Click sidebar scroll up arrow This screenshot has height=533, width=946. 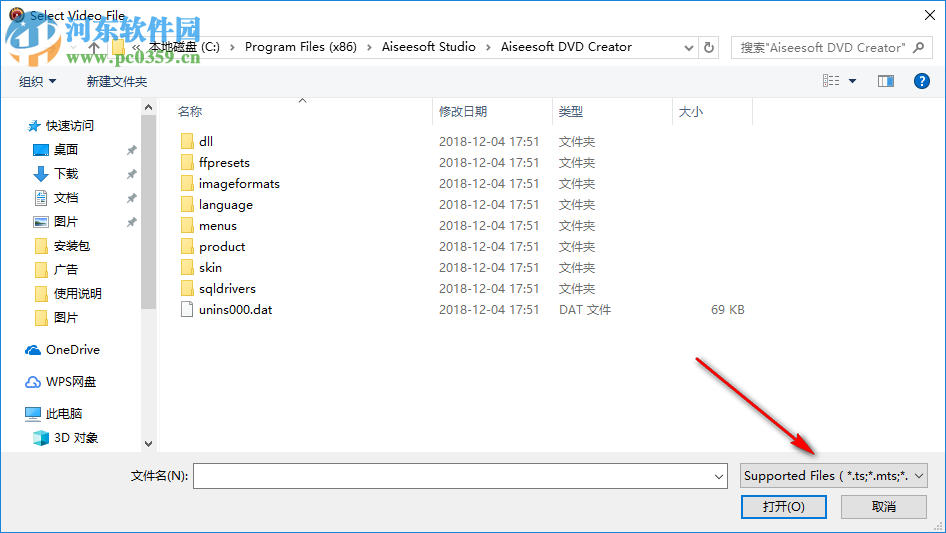point(148,107)
